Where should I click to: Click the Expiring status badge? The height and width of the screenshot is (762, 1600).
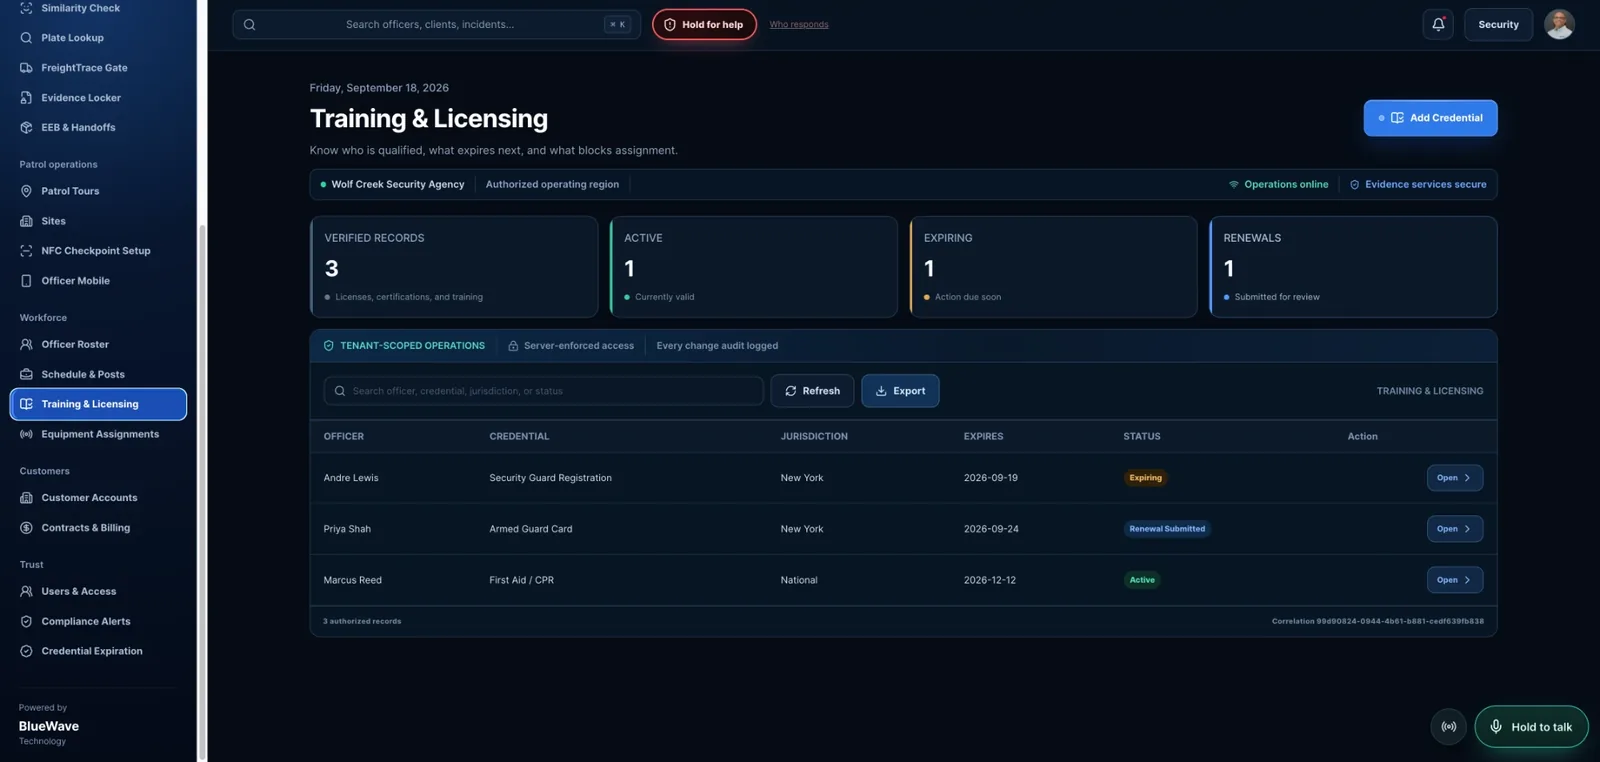(x=1145, y=478)
